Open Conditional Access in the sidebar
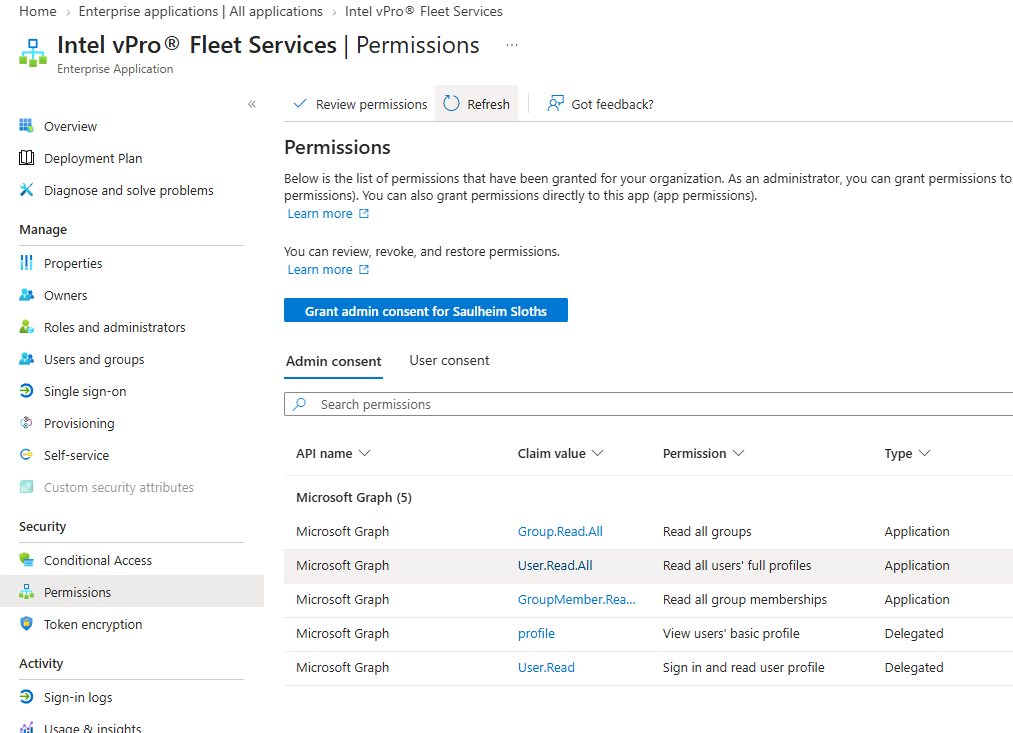This screenshot has width=1013, height=733. [98, 561]
